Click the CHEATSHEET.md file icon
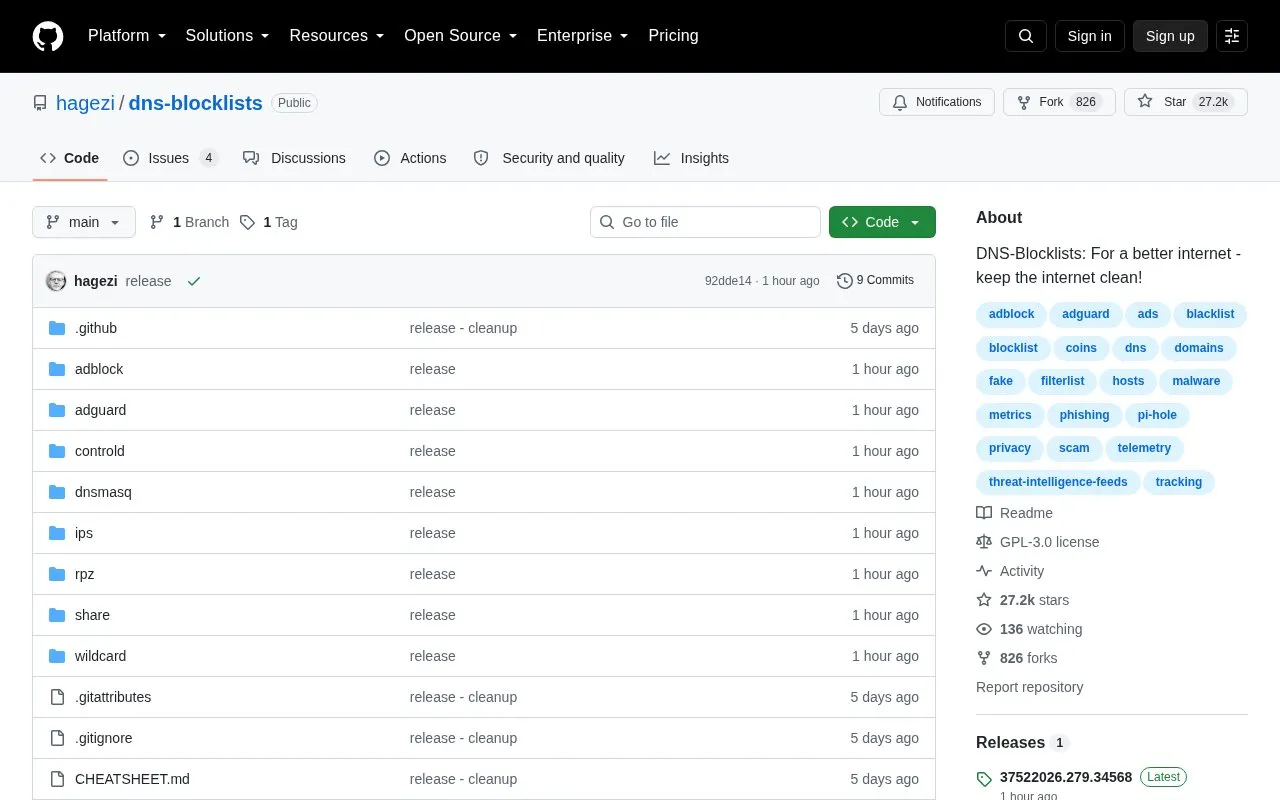The height and width of the screenshot is (800, 1280). click(57, 779)
